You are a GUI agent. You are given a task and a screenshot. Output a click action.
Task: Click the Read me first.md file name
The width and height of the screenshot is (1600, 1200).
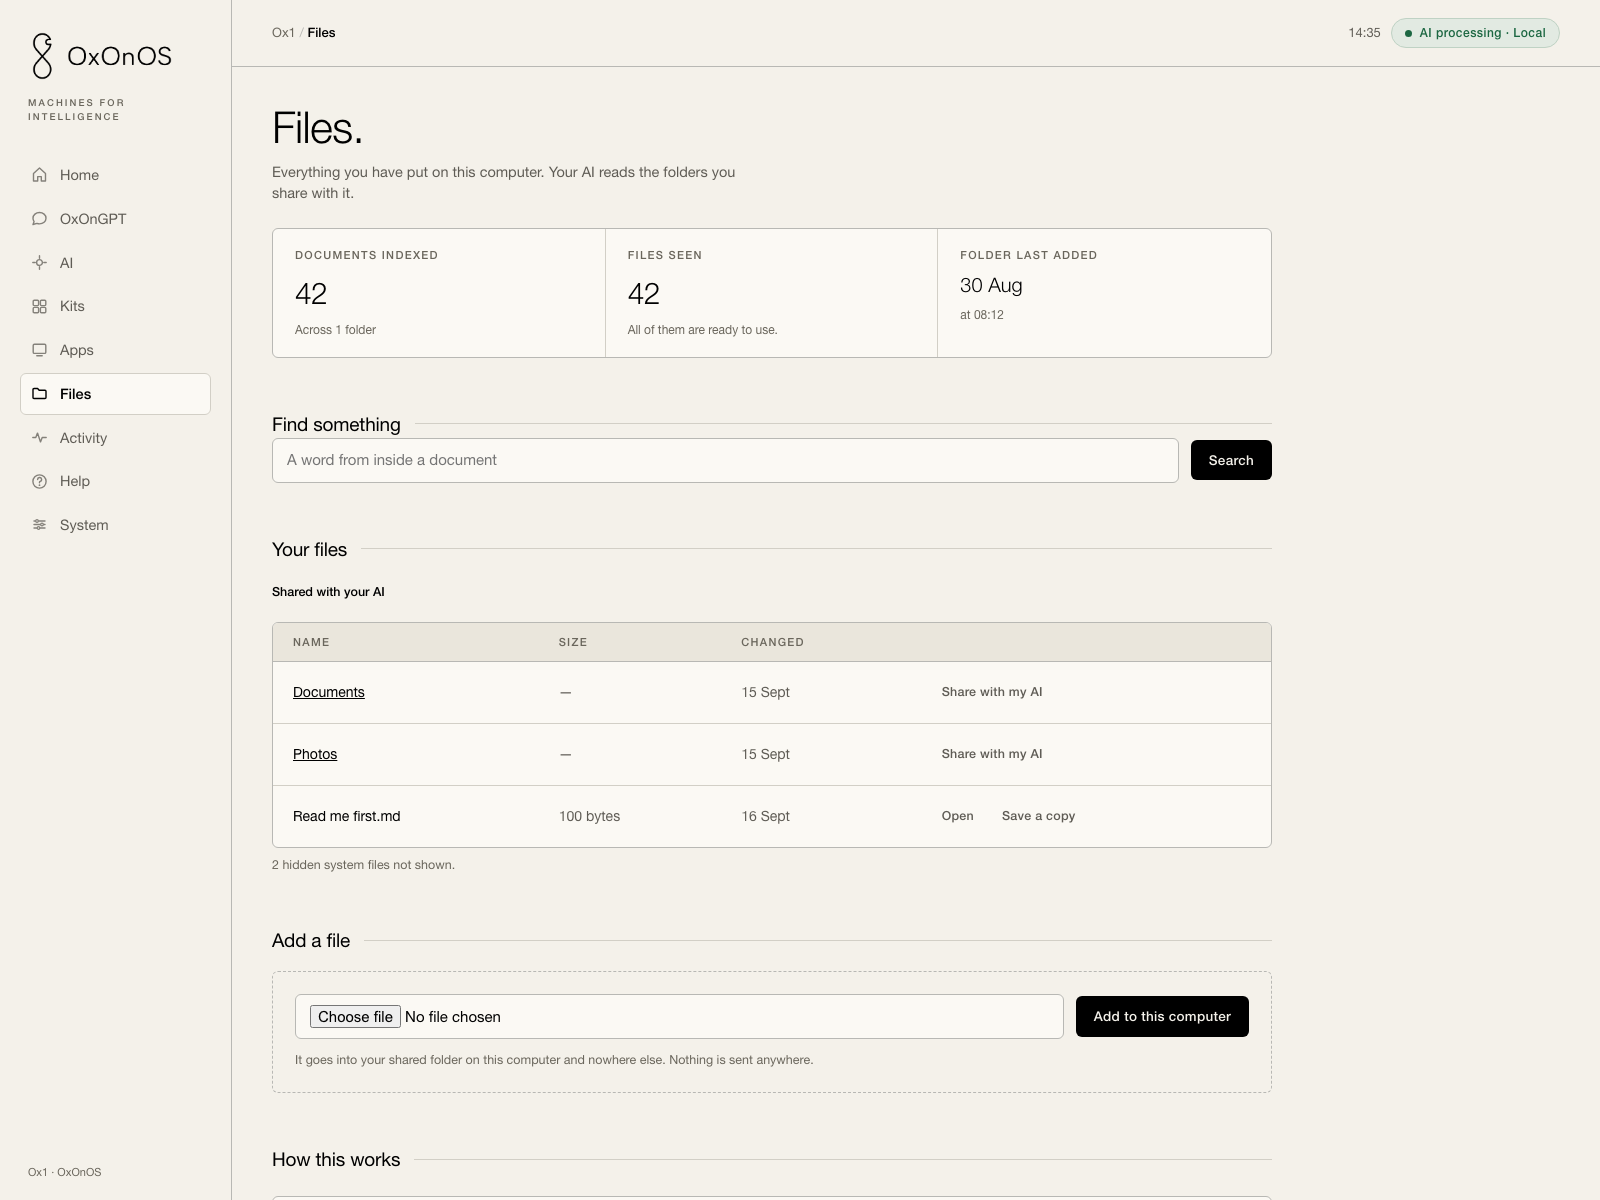(x=347, y=816)
